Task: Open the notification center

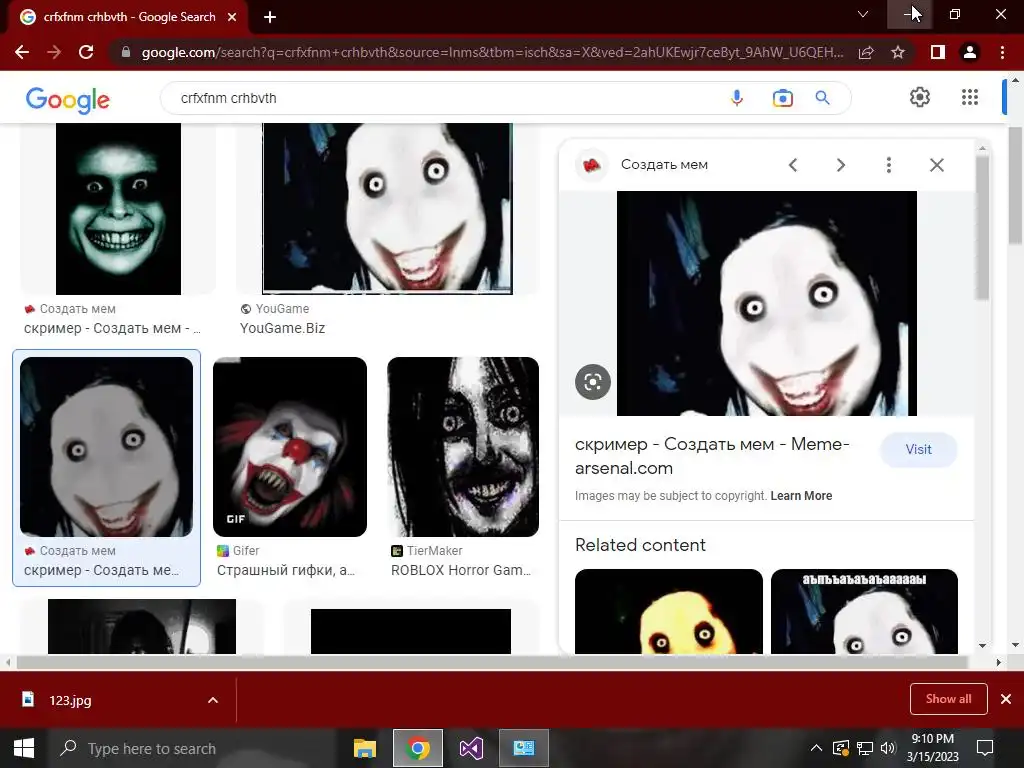Action: [985, 748]
